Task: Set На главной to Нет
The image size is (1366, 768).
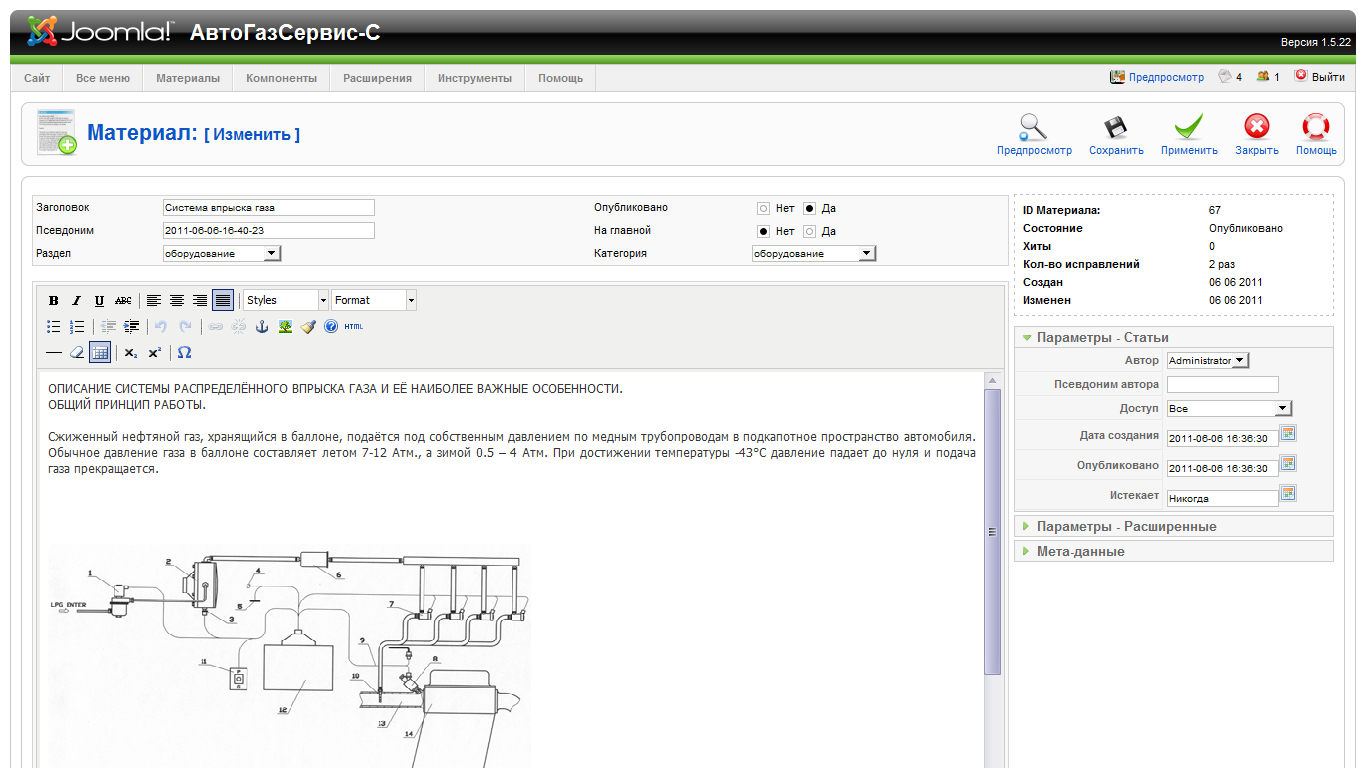Action: coord(763,231)
